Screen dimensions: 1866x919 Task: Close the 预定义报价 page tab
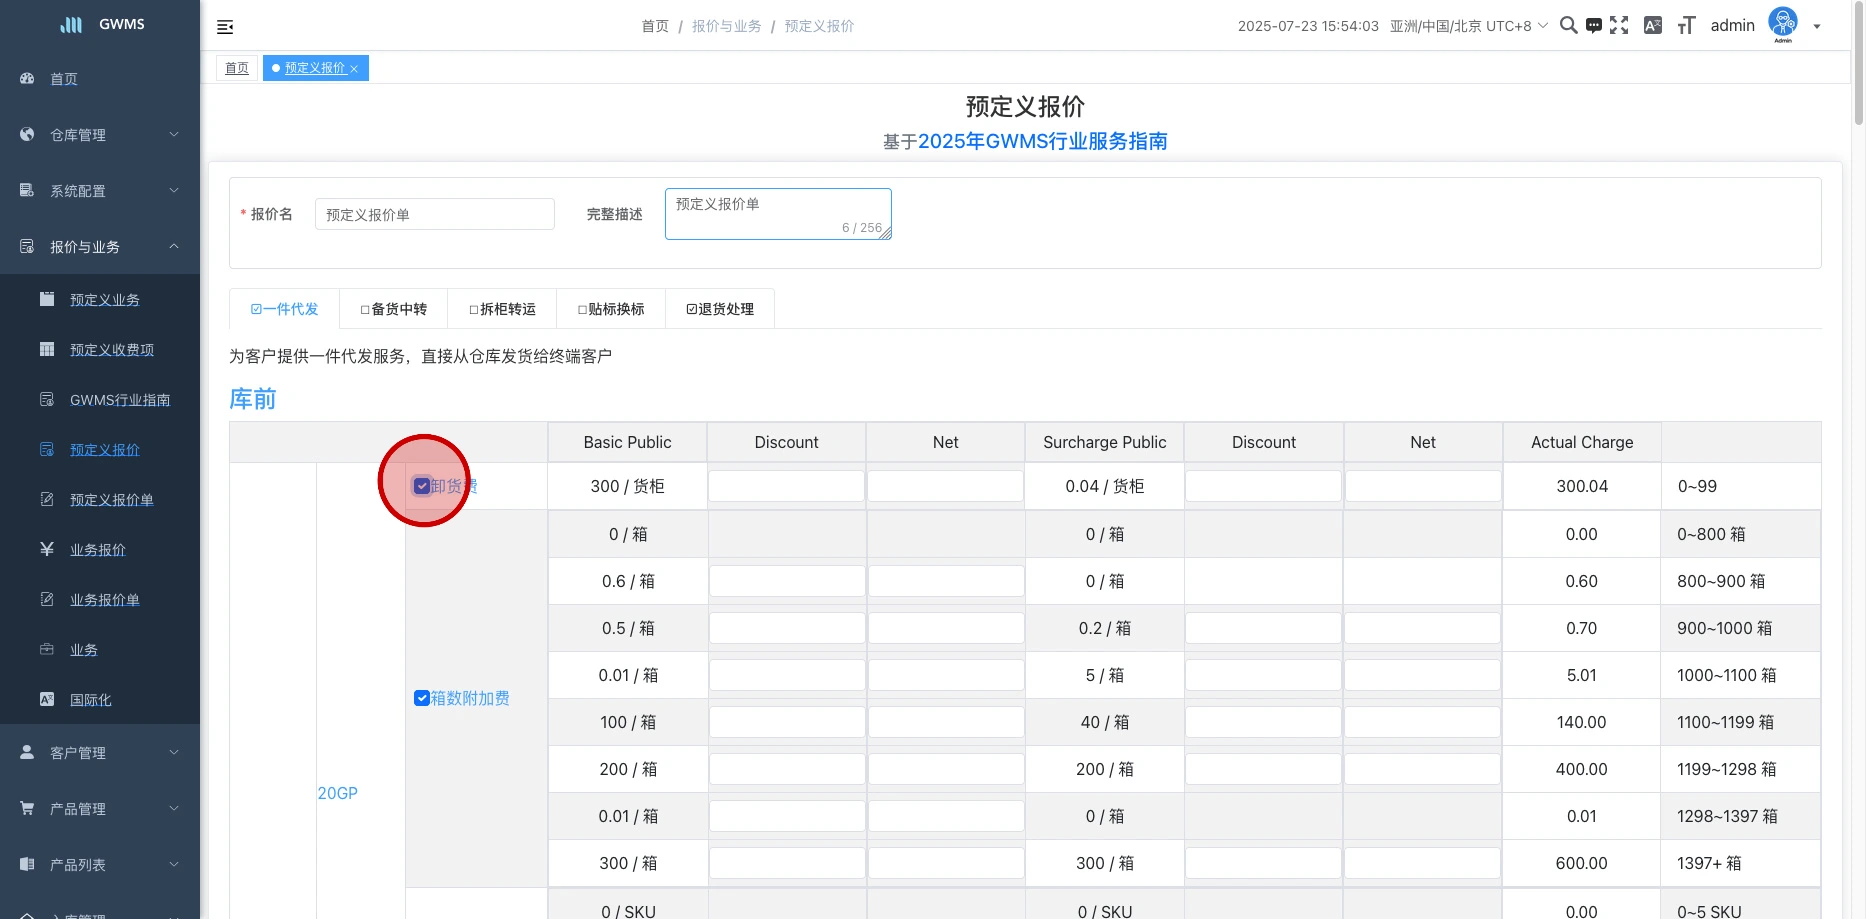(x=354, y=69)
